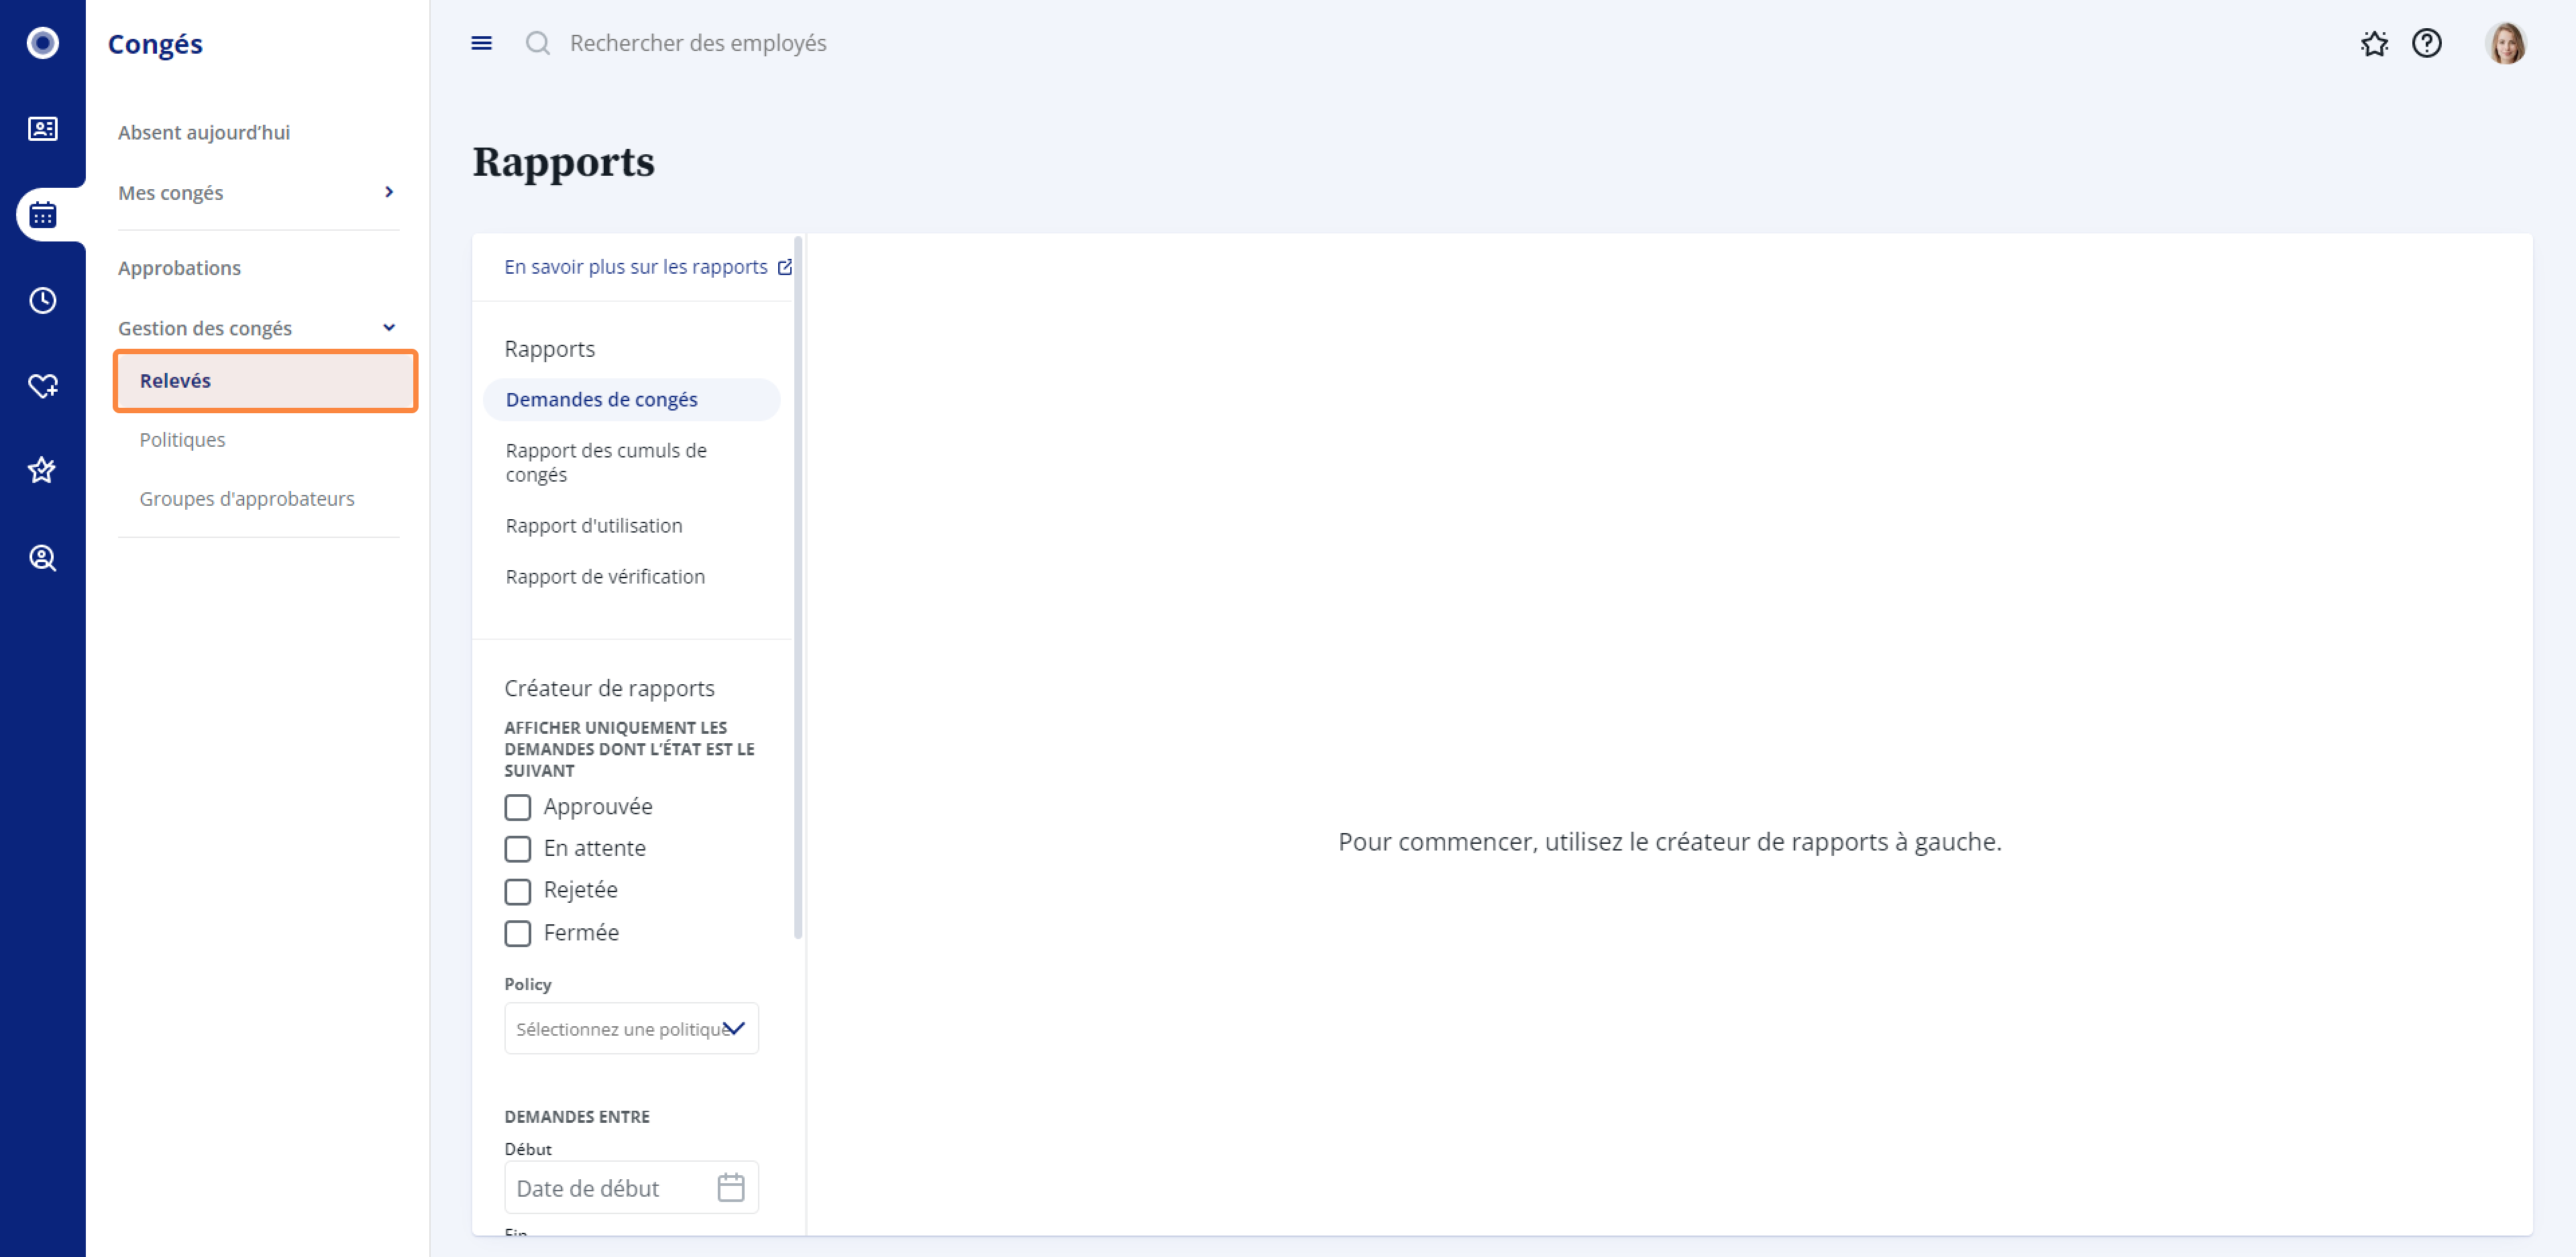Click the Rechercher des employés search field
This screenshot has width=2576, height=1257.
[x=698, y=43]
